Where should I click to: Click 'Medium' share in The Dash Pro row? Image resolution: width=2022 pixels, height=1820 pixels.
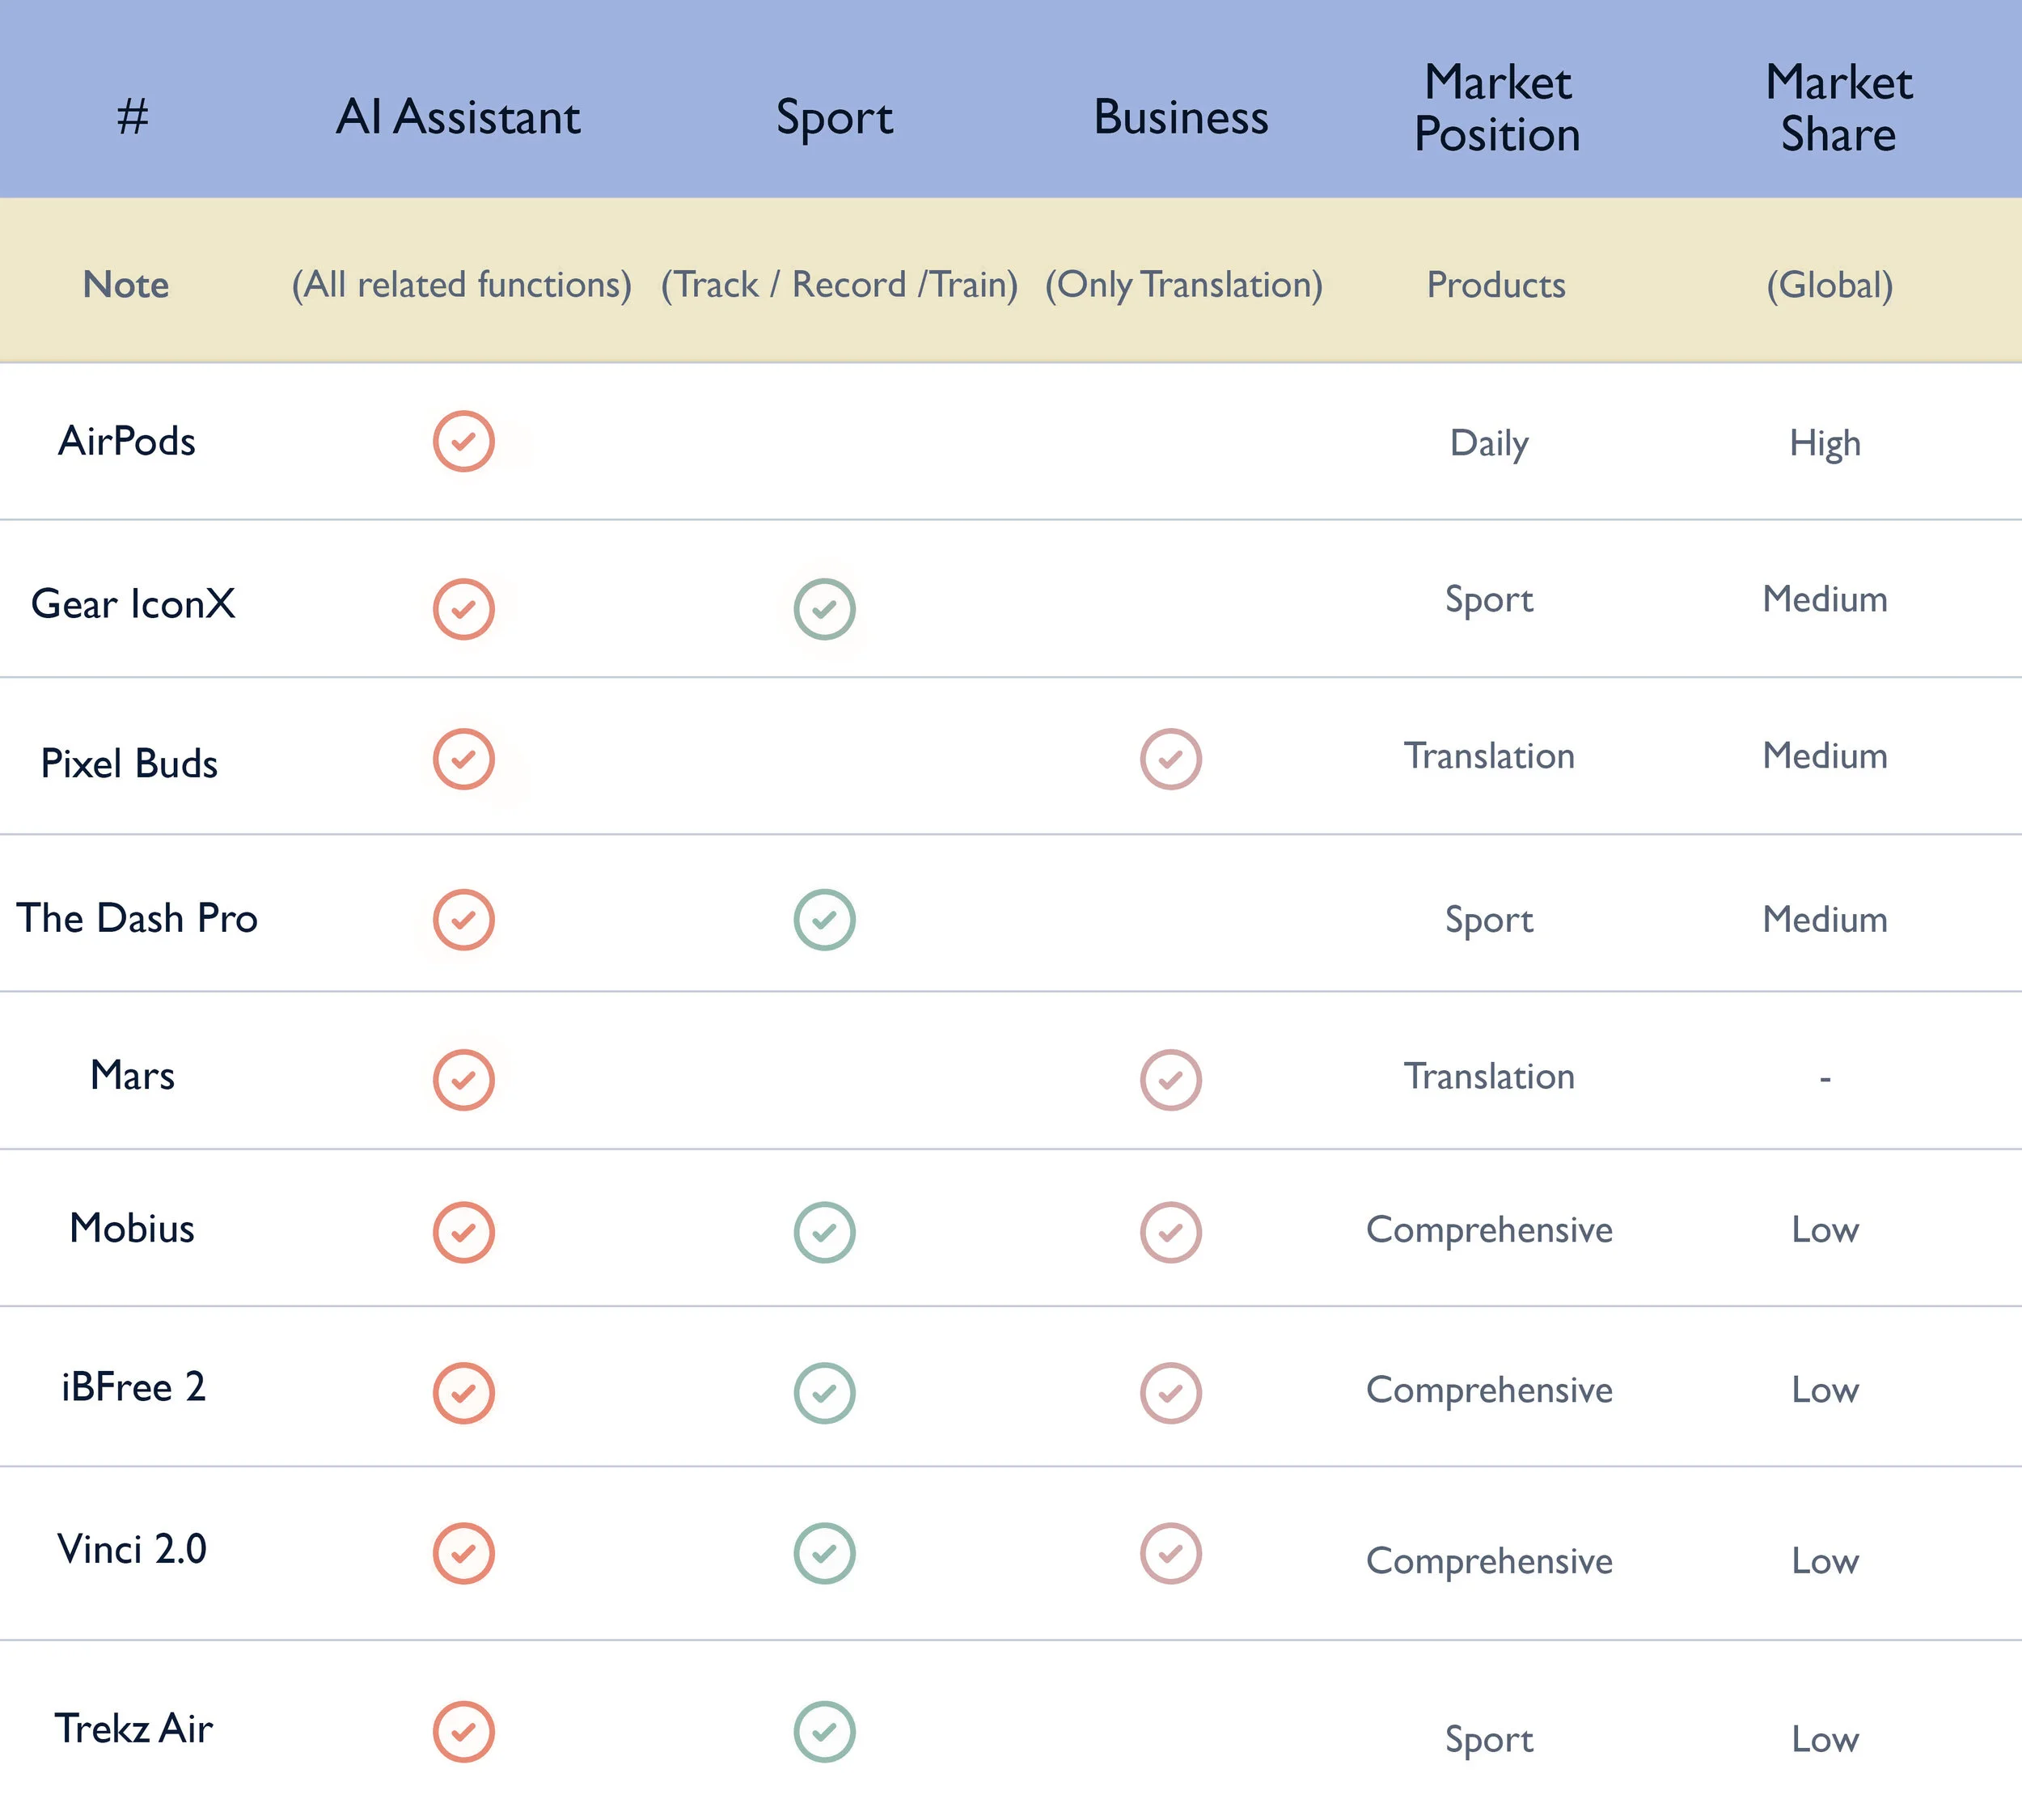point(1825,919)
